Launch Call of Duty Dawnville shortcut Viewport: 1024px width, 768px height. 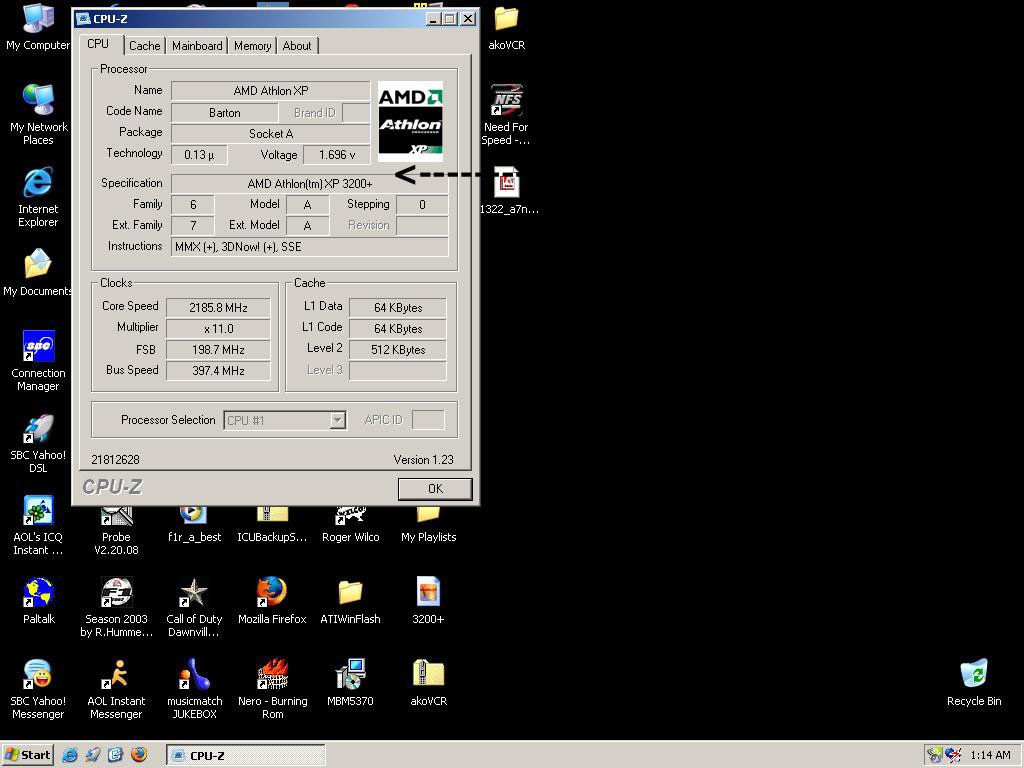pyautogui.click(x=194, y=593)
